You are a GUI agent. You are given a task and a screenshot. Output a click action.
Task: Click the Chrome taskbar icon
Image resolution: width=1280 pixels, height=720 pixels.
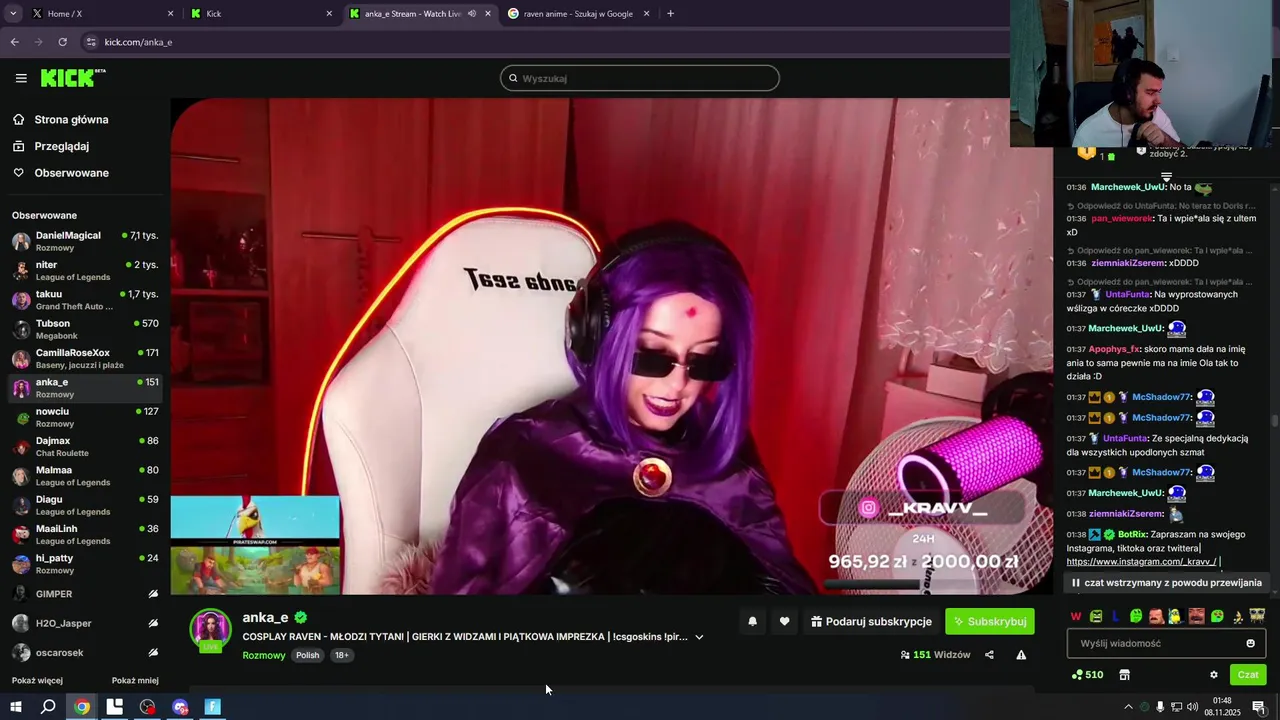[82, 707]
